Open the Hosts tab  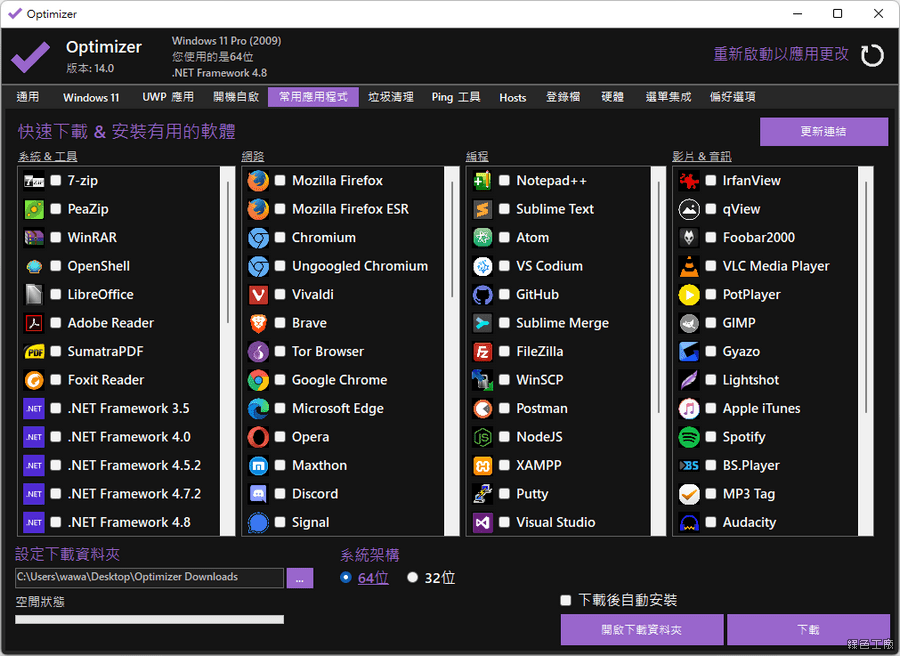512,97
